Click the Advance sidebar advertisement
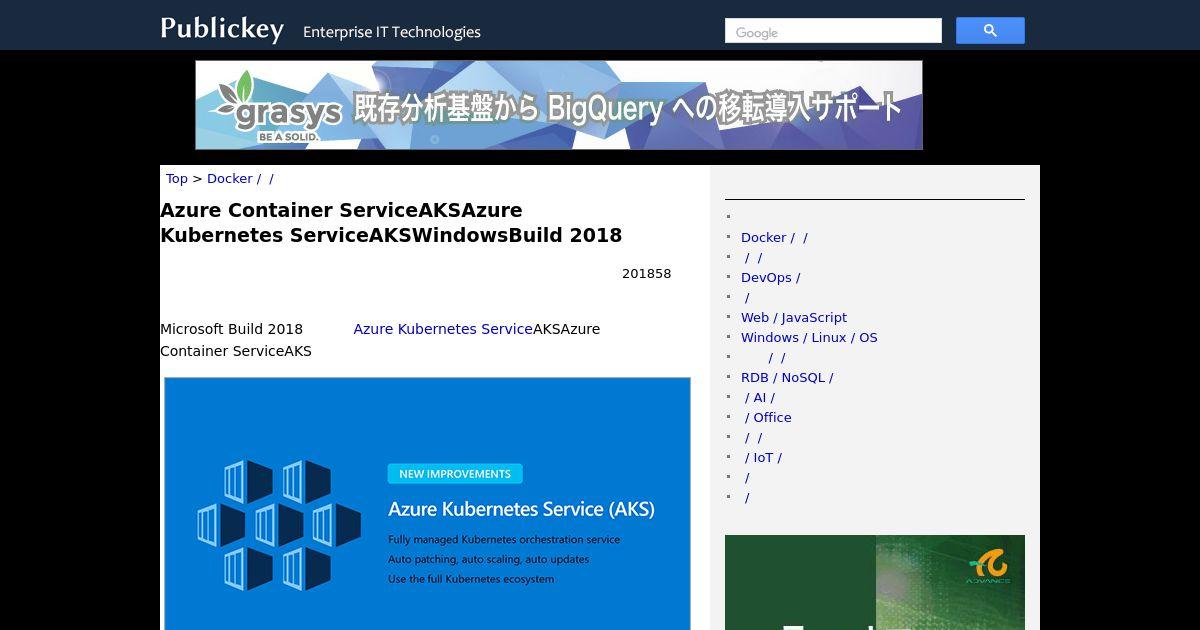Screen dimensions: 1200x630 click(x=875, y=582)
